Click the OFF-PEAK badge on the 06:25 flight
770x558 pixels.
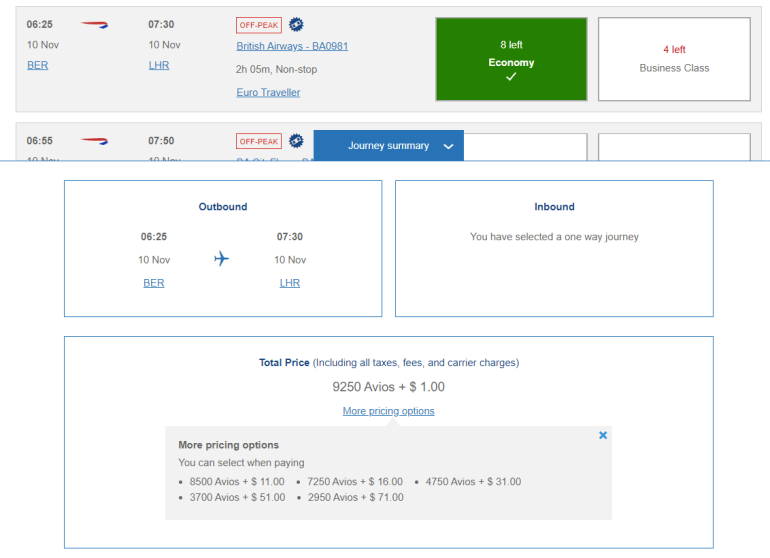coord(258,25)
